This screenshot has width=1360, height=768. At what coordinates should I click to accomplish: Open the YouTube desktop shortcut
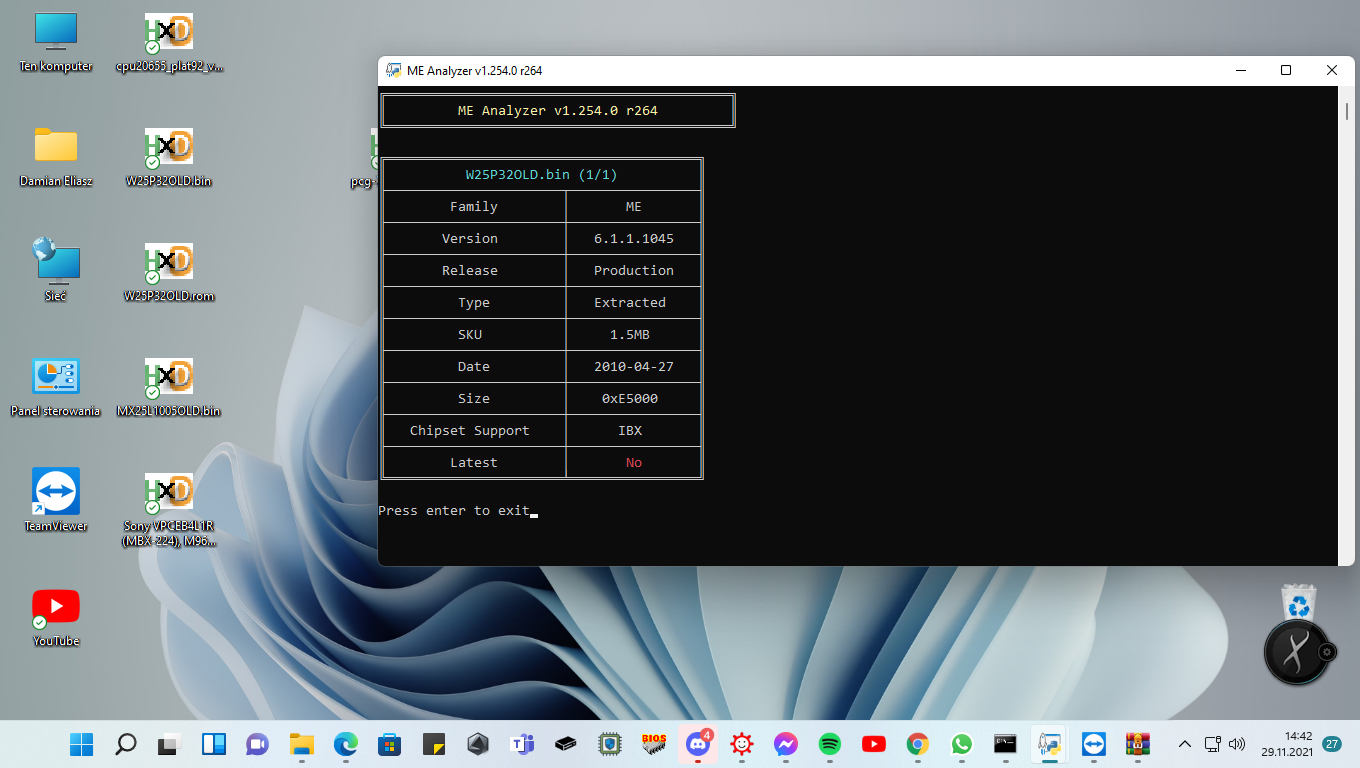pos(56,608)
